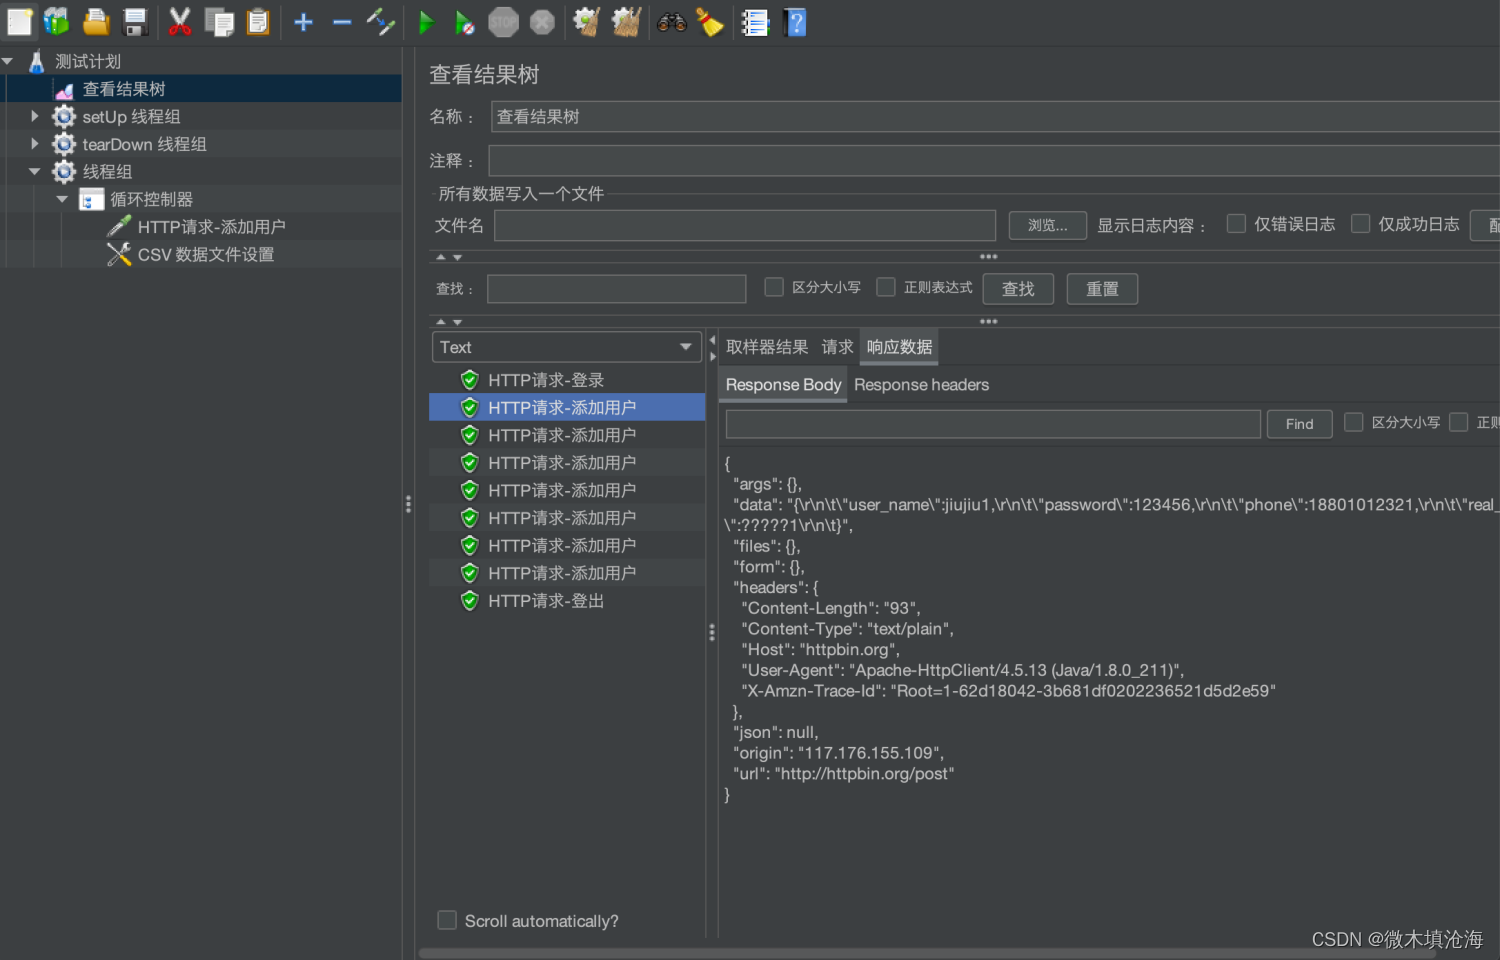The image size is (1500, 960).
Task: Click the tearDown 线程组 gear icon
Action: tap(64, 144)
